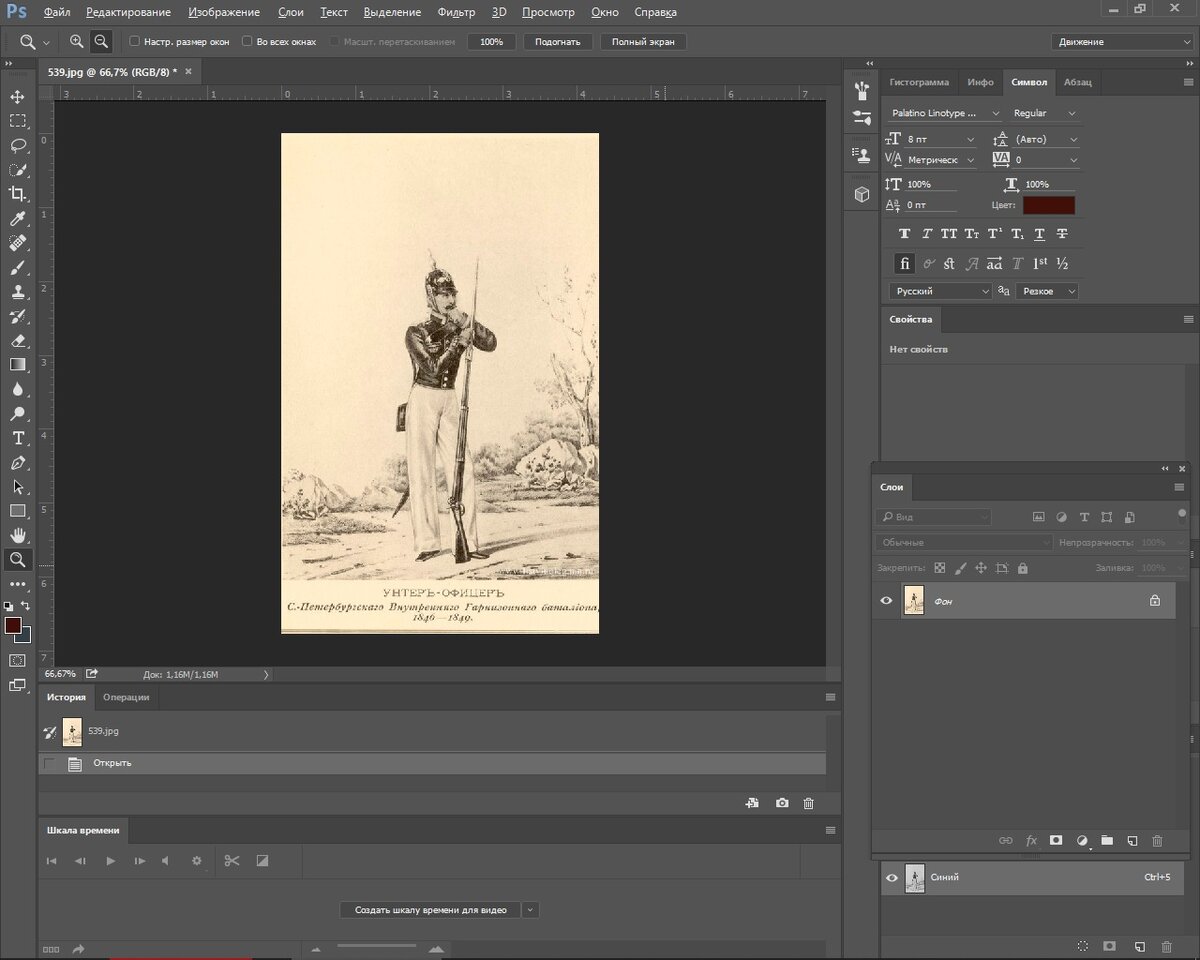
Task: Open the Изображение menu
Action: pos(224,12)
